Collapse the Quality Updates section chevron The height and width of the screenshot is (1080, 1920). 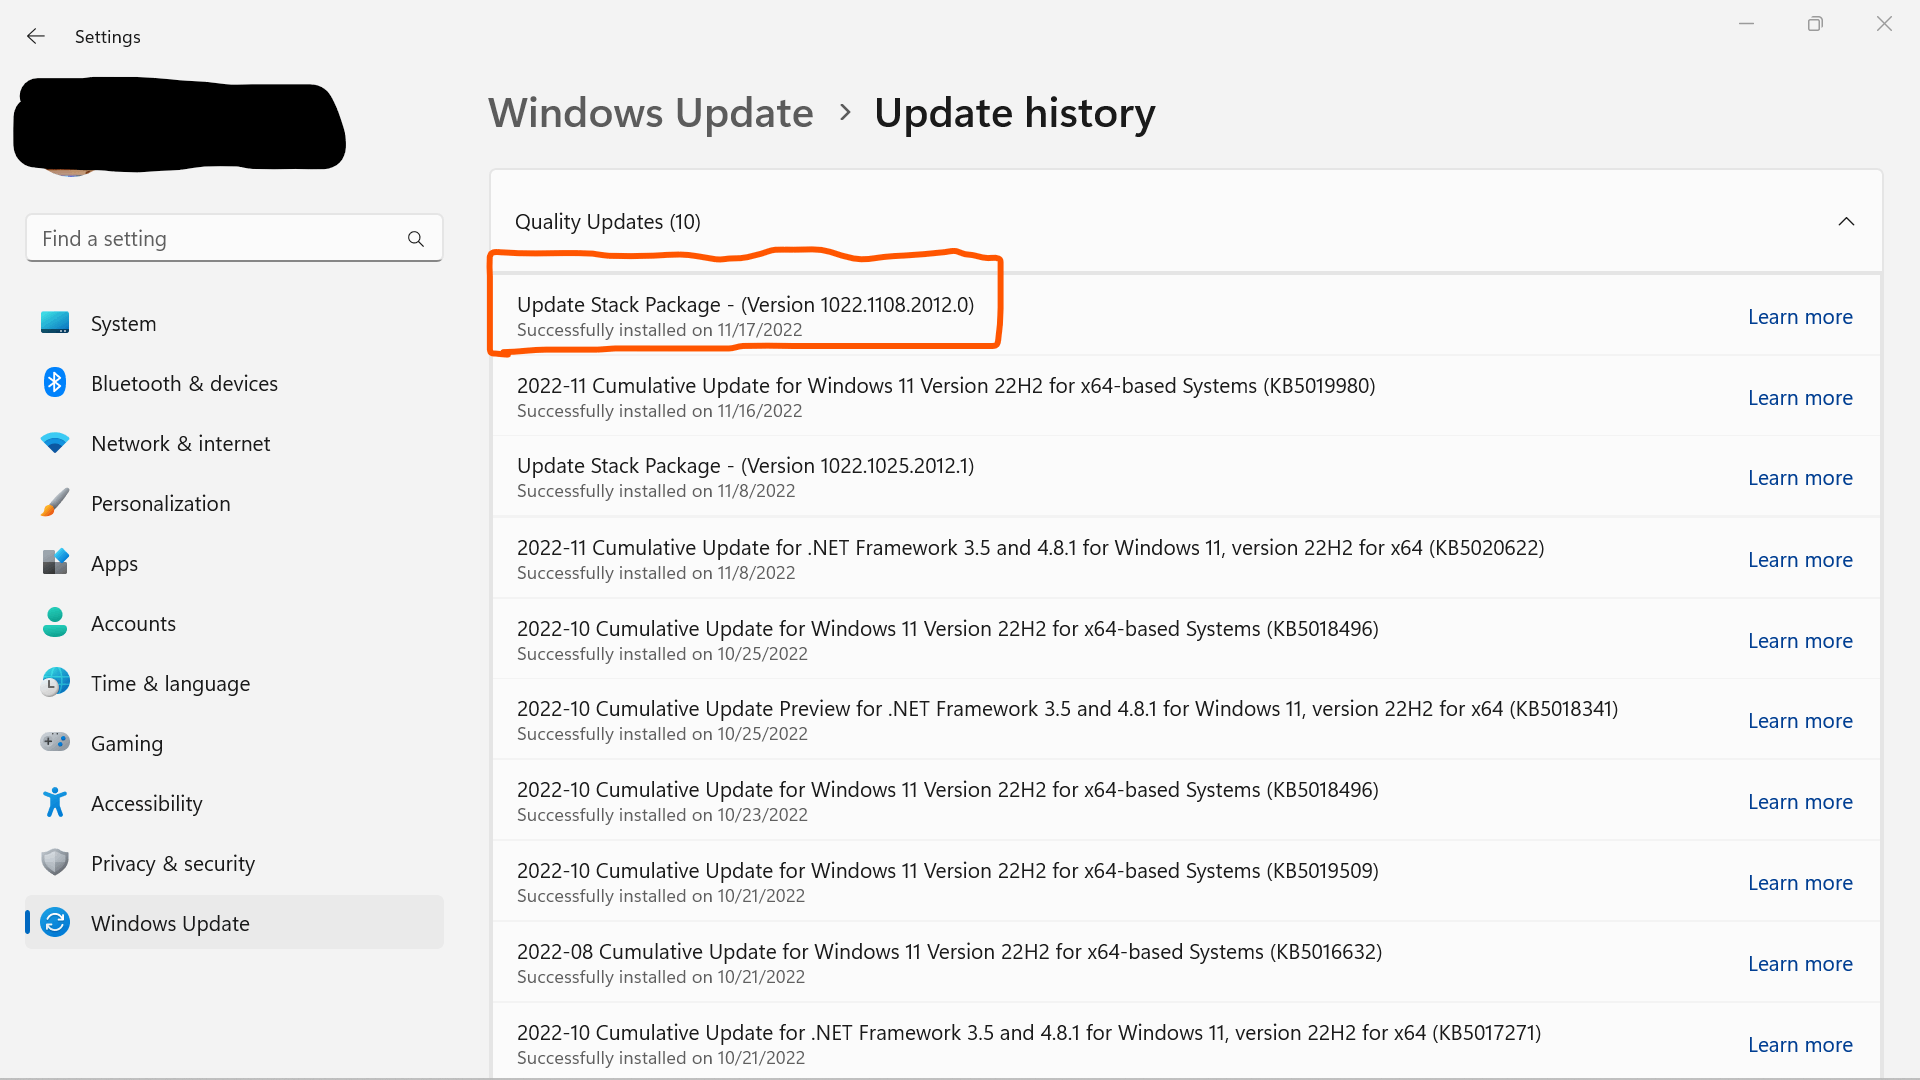[x=1846, y=222]
